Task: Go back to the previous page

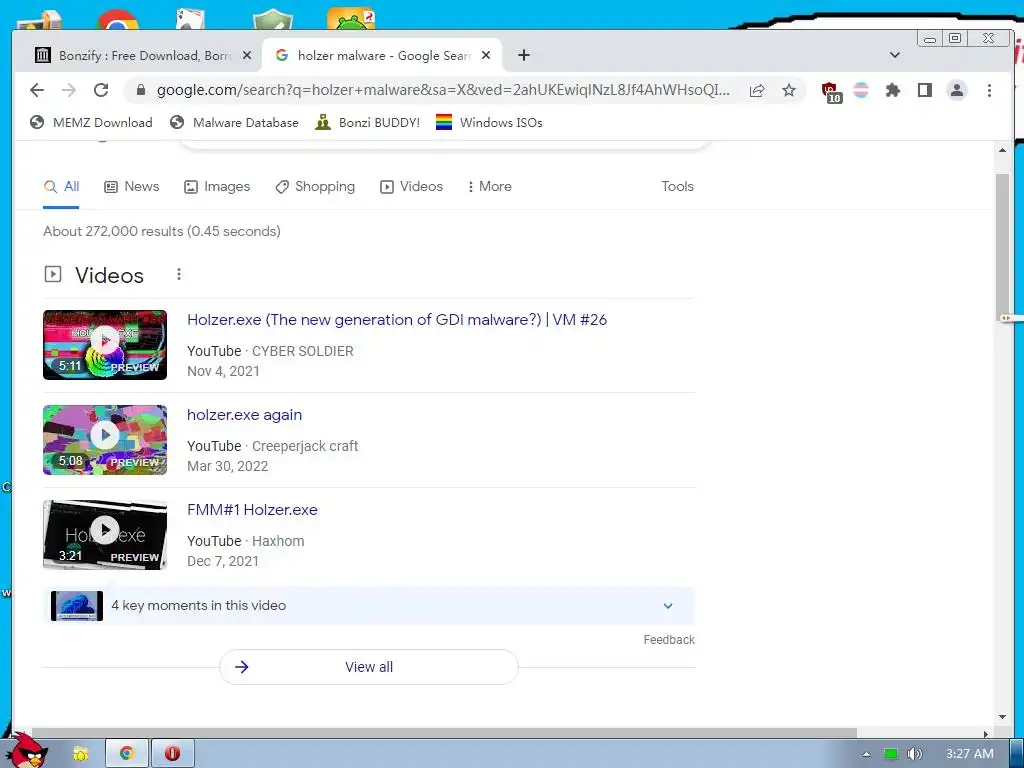Action: (x=37, y=90)
